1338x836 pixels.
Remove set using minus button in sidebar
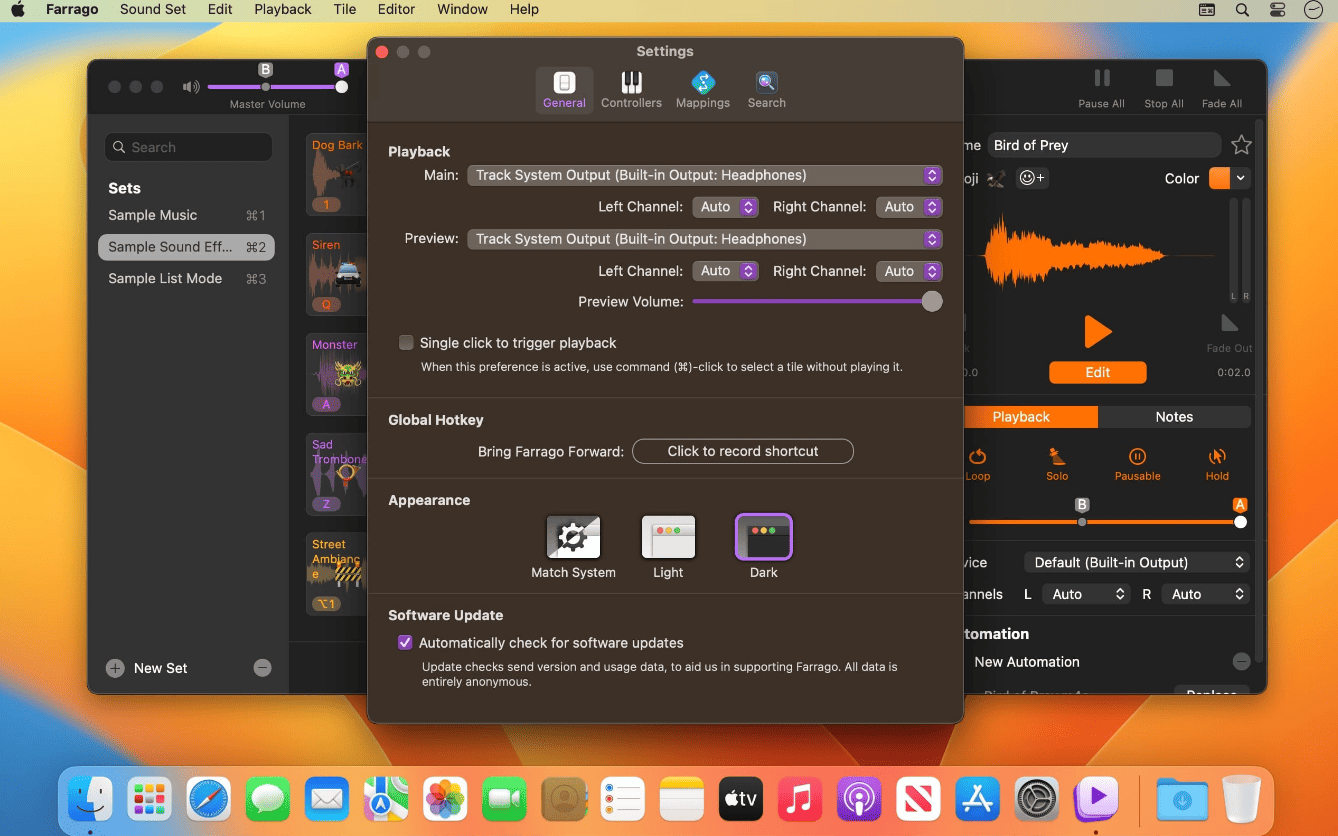pos(262,668)
